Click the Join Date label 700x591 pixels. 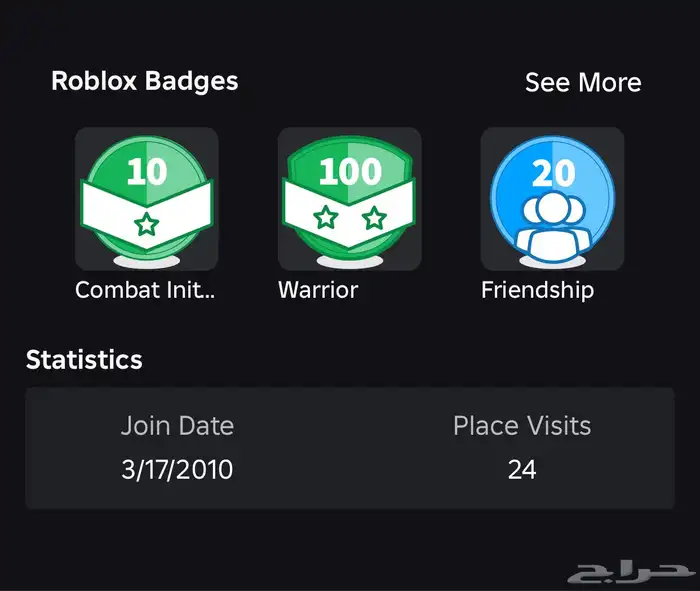pyautogui.click(x=177, y=426)
